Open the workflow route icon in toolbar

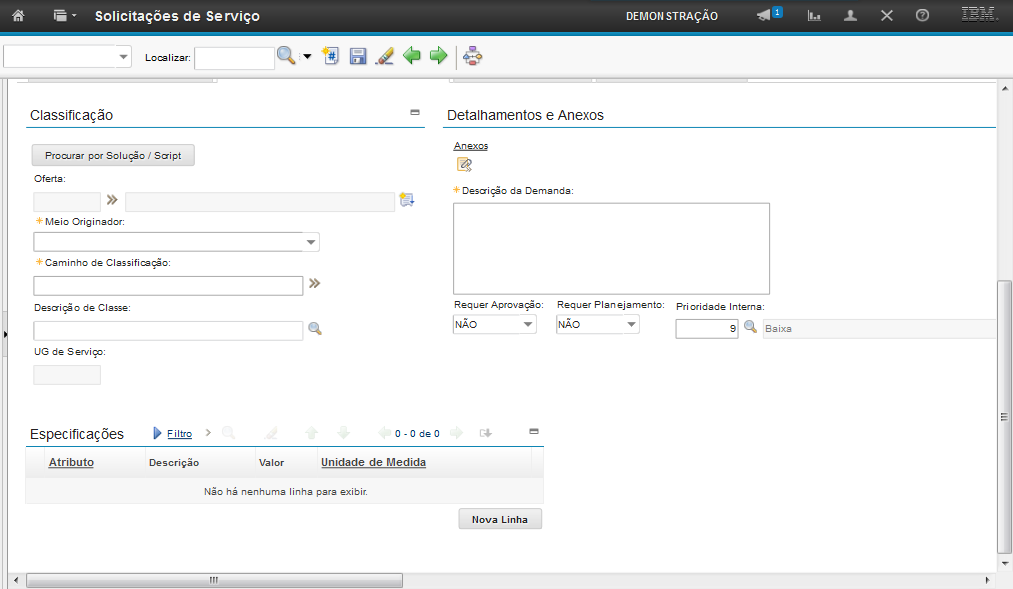473,57
